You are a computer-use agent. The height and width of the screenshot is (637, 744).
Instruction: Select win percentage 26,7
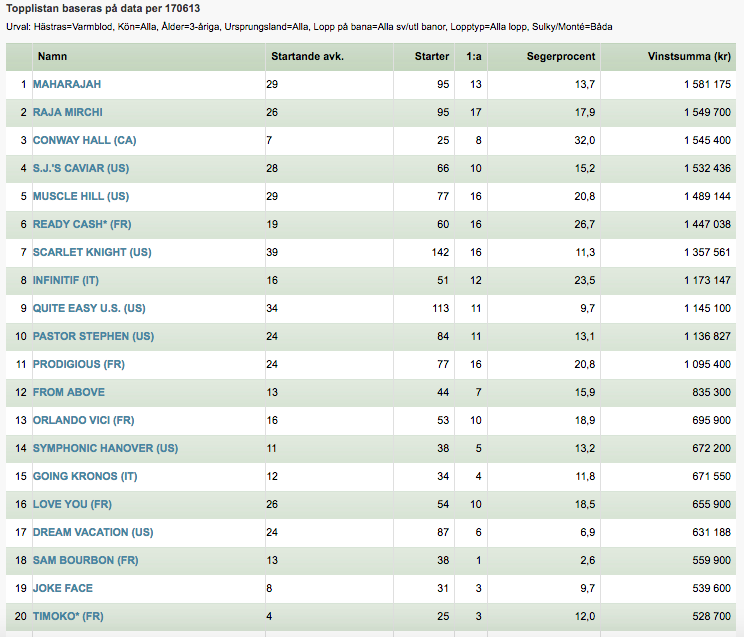click(585, 225)
